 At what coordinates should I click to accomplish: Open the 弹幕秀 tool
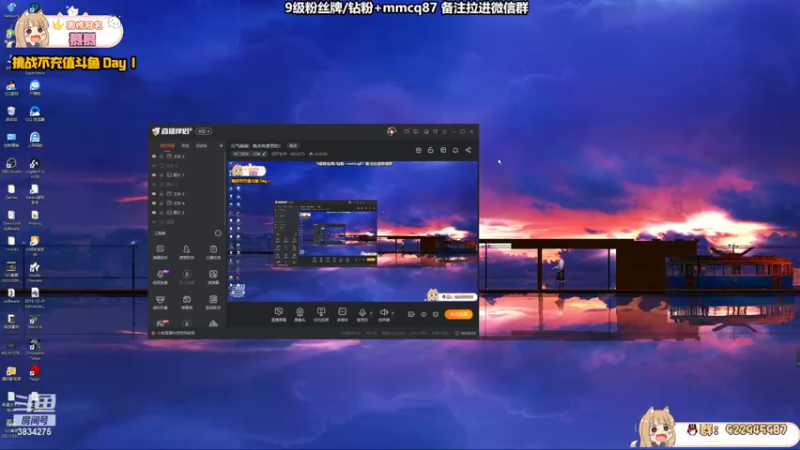187,302
